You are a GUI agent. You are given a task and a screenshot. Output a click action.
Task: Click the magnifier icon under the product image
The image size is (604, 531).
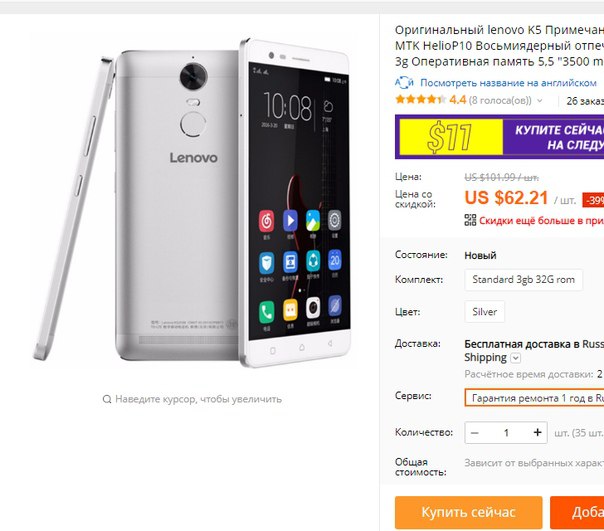107,399
